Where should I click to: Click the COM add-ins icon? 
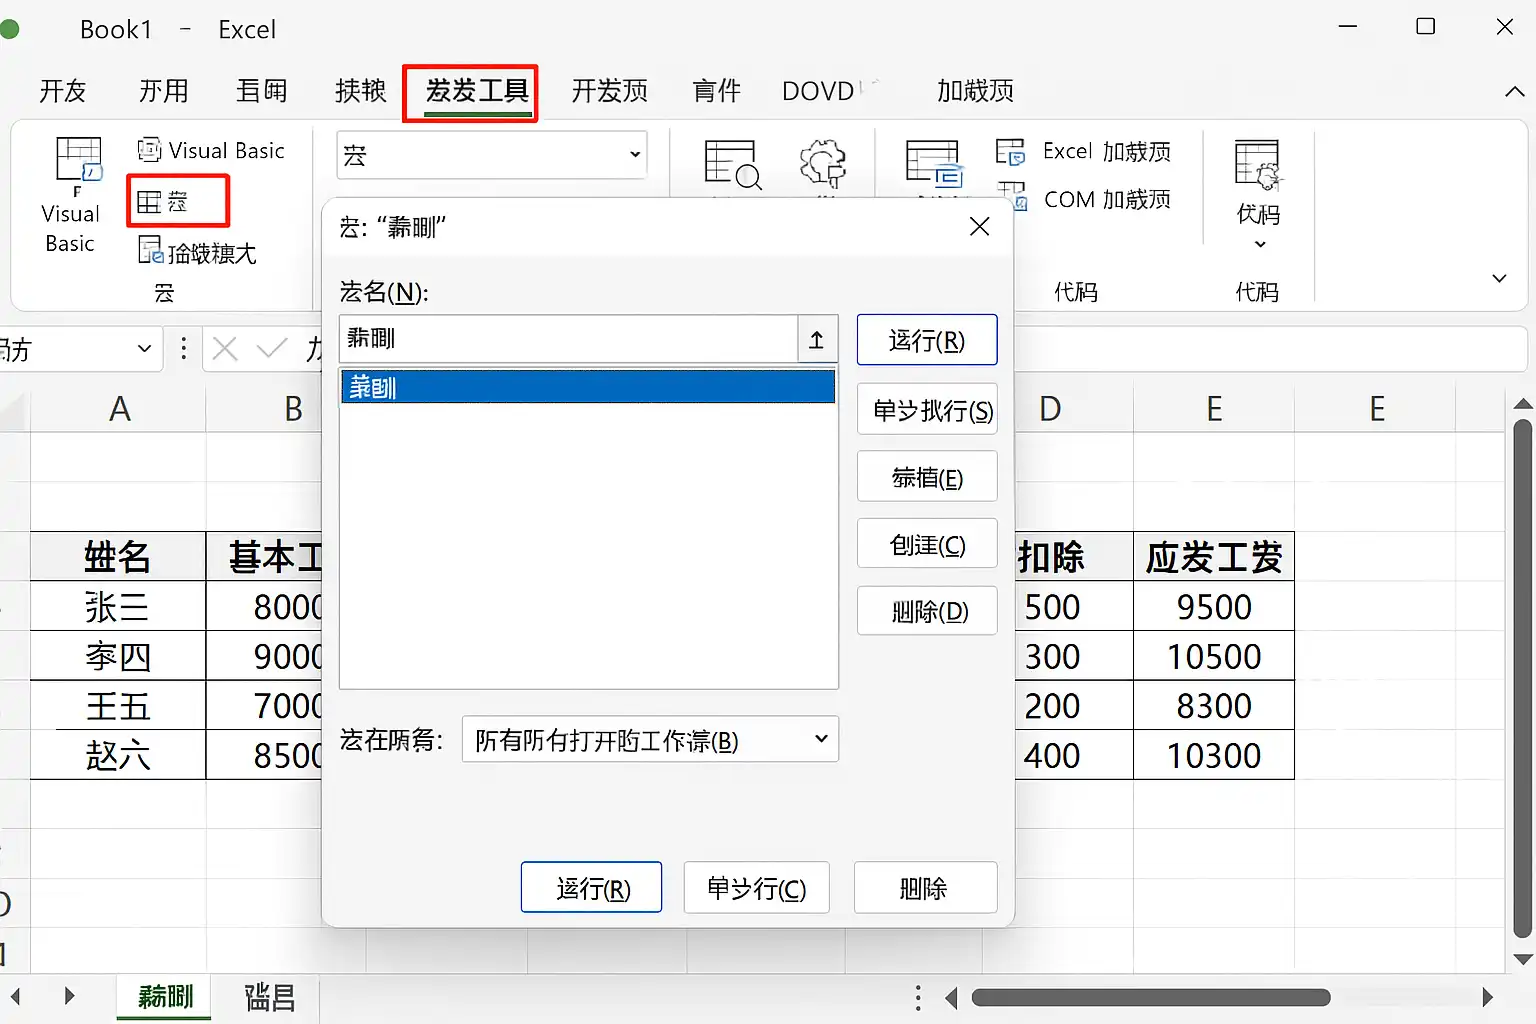[x=1011, y=197]
